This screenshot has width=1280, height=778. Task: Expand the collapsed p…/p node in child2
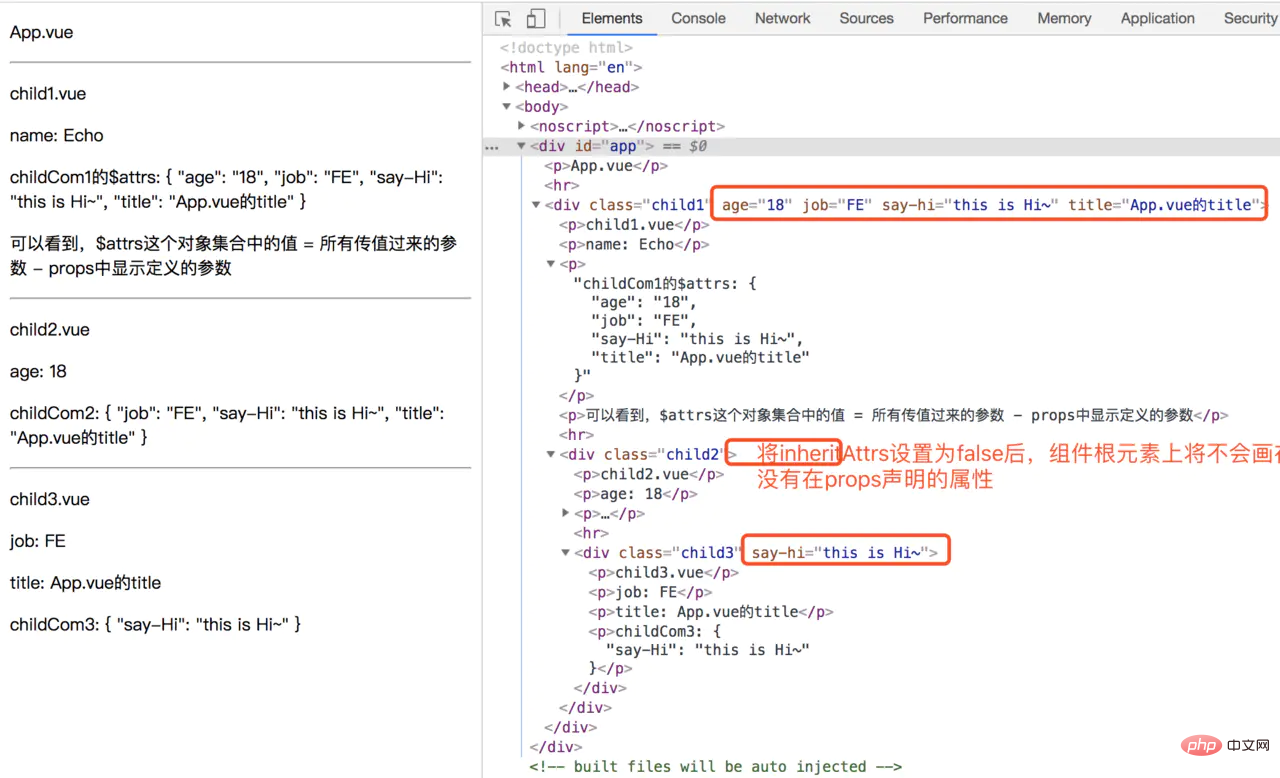[566, 513]
